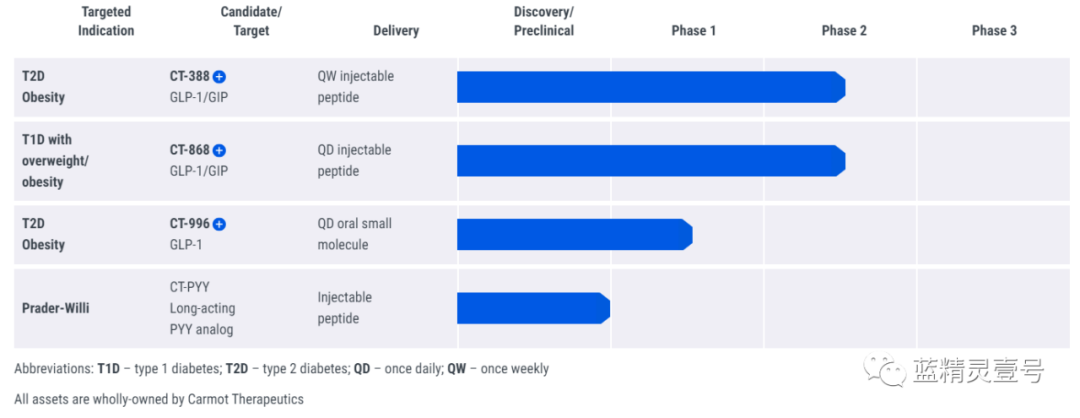Expand the plus icon beside CT-388
This screenshot has width=1080, height=418.
(x=220, y=76)
